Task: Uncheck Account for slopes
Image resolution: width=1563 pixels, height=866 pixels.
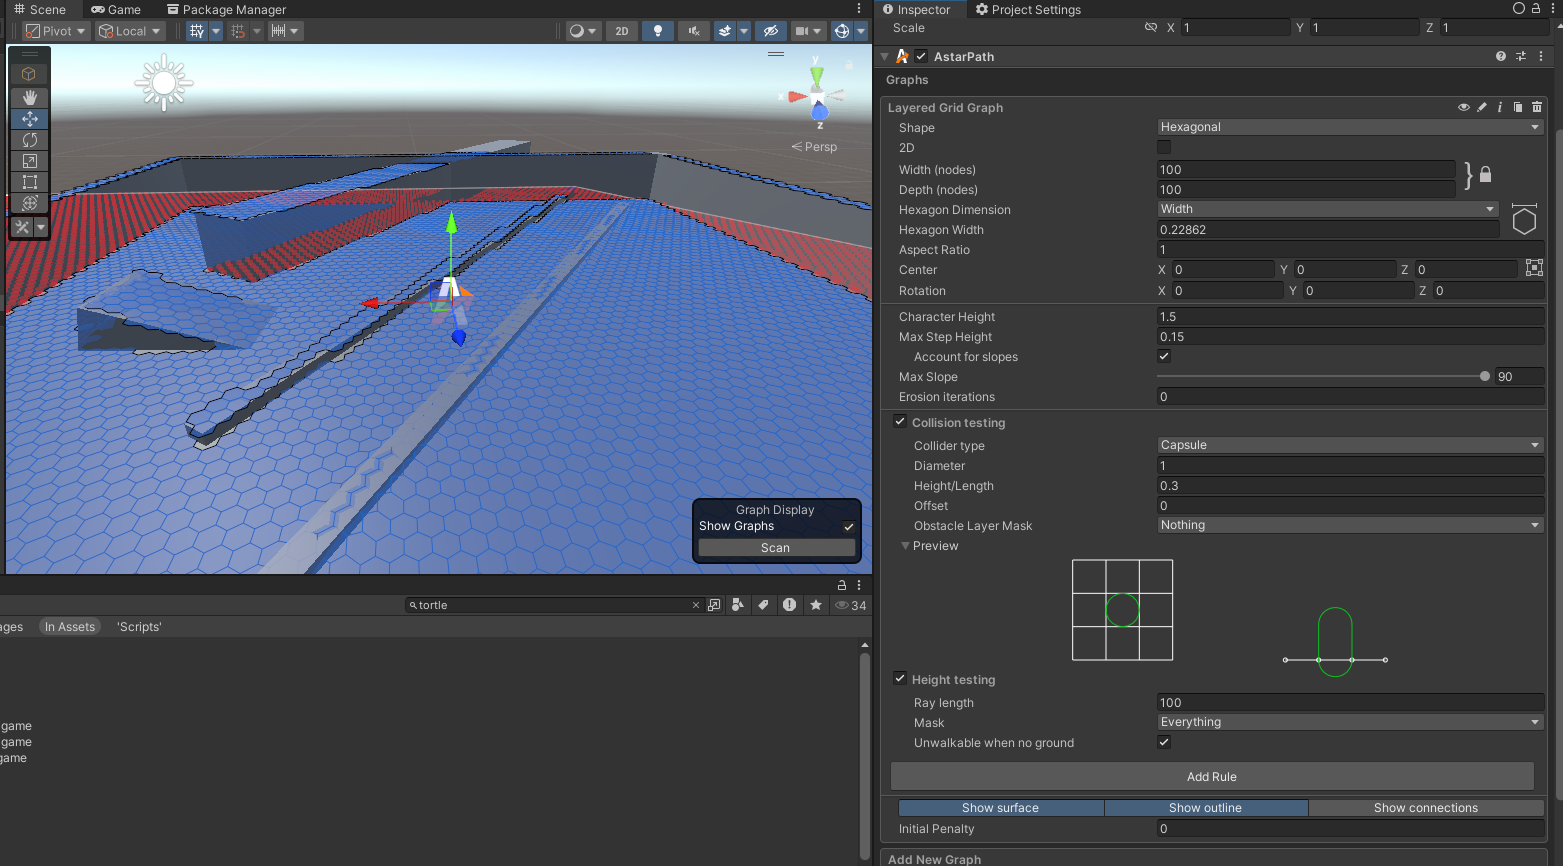Action: point(1164,356)
